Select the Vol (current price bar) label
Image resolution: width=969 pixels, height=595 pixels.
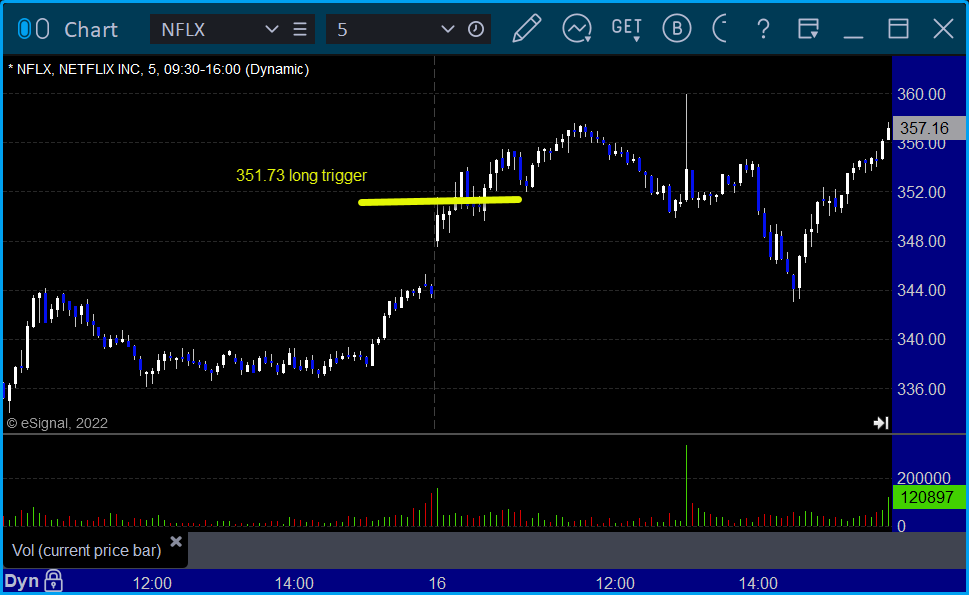coord(87,550)
